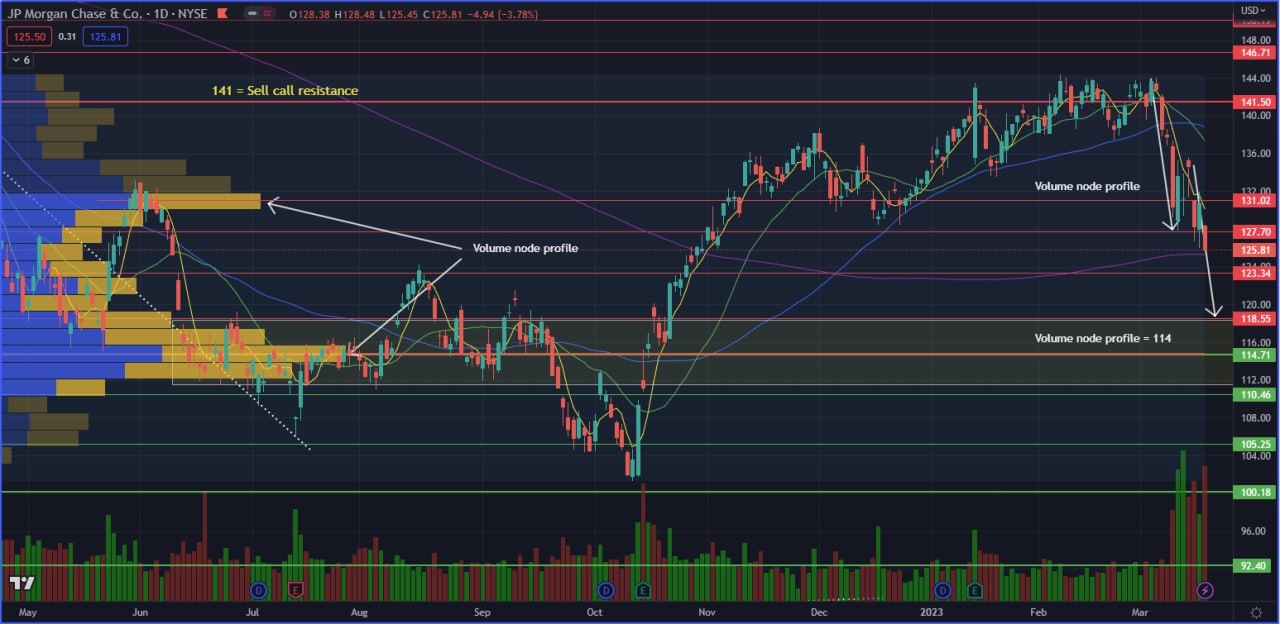Click the −4.94 (−3.78%) change value

tap(504, 15)
